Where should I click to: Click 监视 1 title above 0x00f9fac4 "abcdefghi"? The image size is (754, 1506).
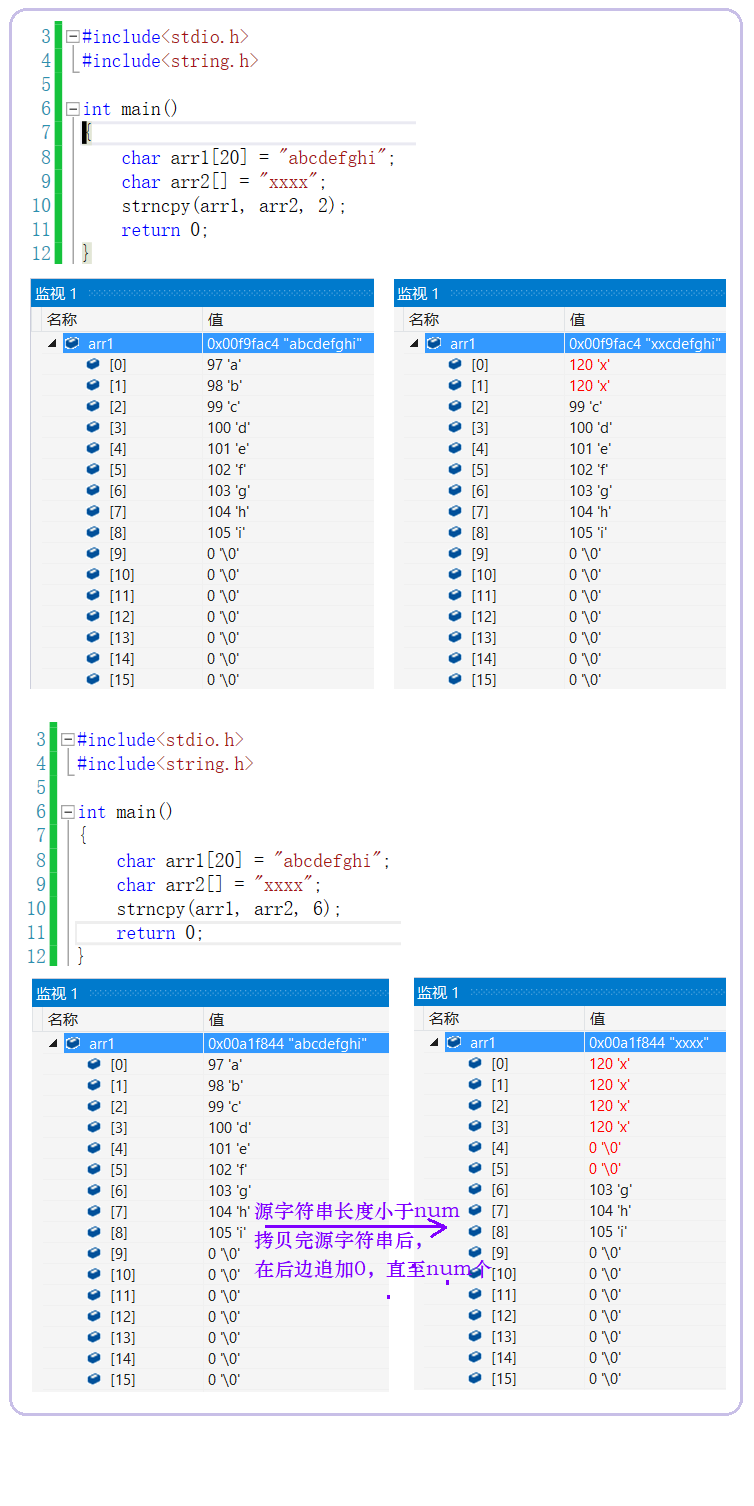[56, 293]
